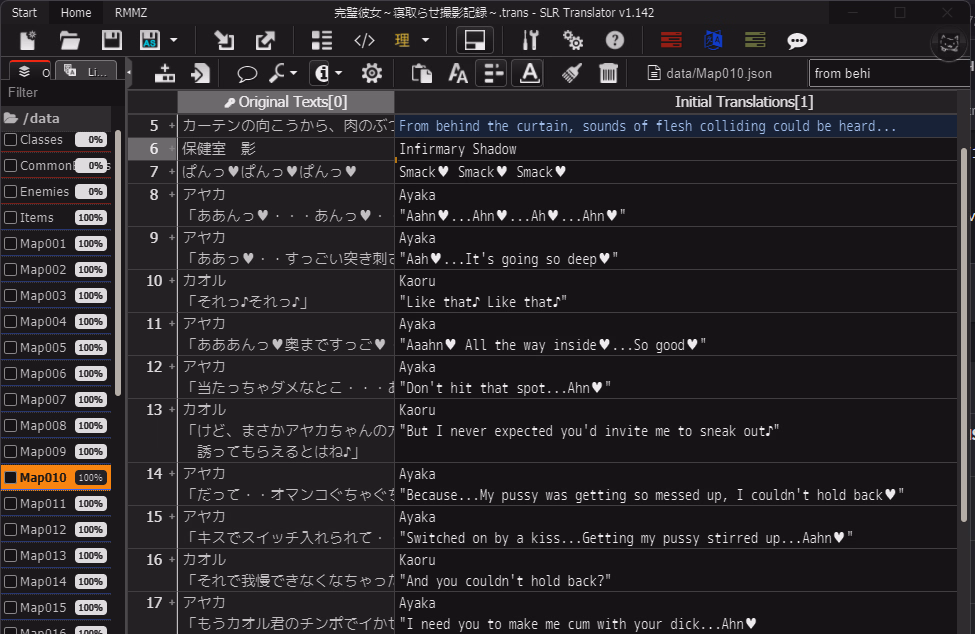The image size is (975, 634).
Task: Click the trash can delete icon
Action: coord(608,73)
